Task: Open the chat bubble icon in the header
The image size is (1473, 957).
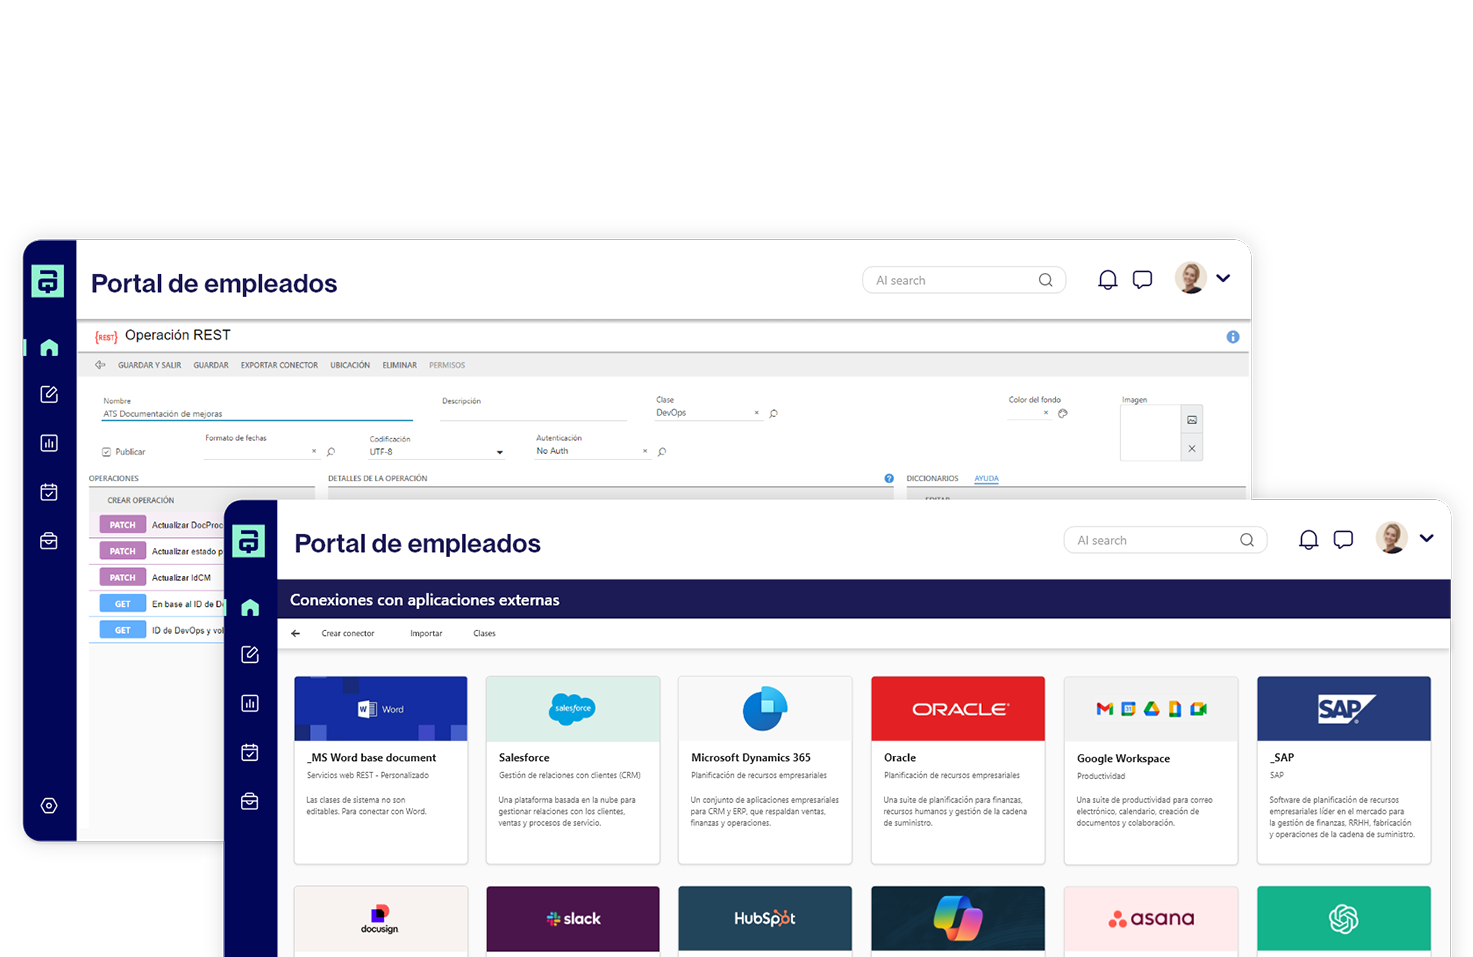Action: [x=1343, y=539]
